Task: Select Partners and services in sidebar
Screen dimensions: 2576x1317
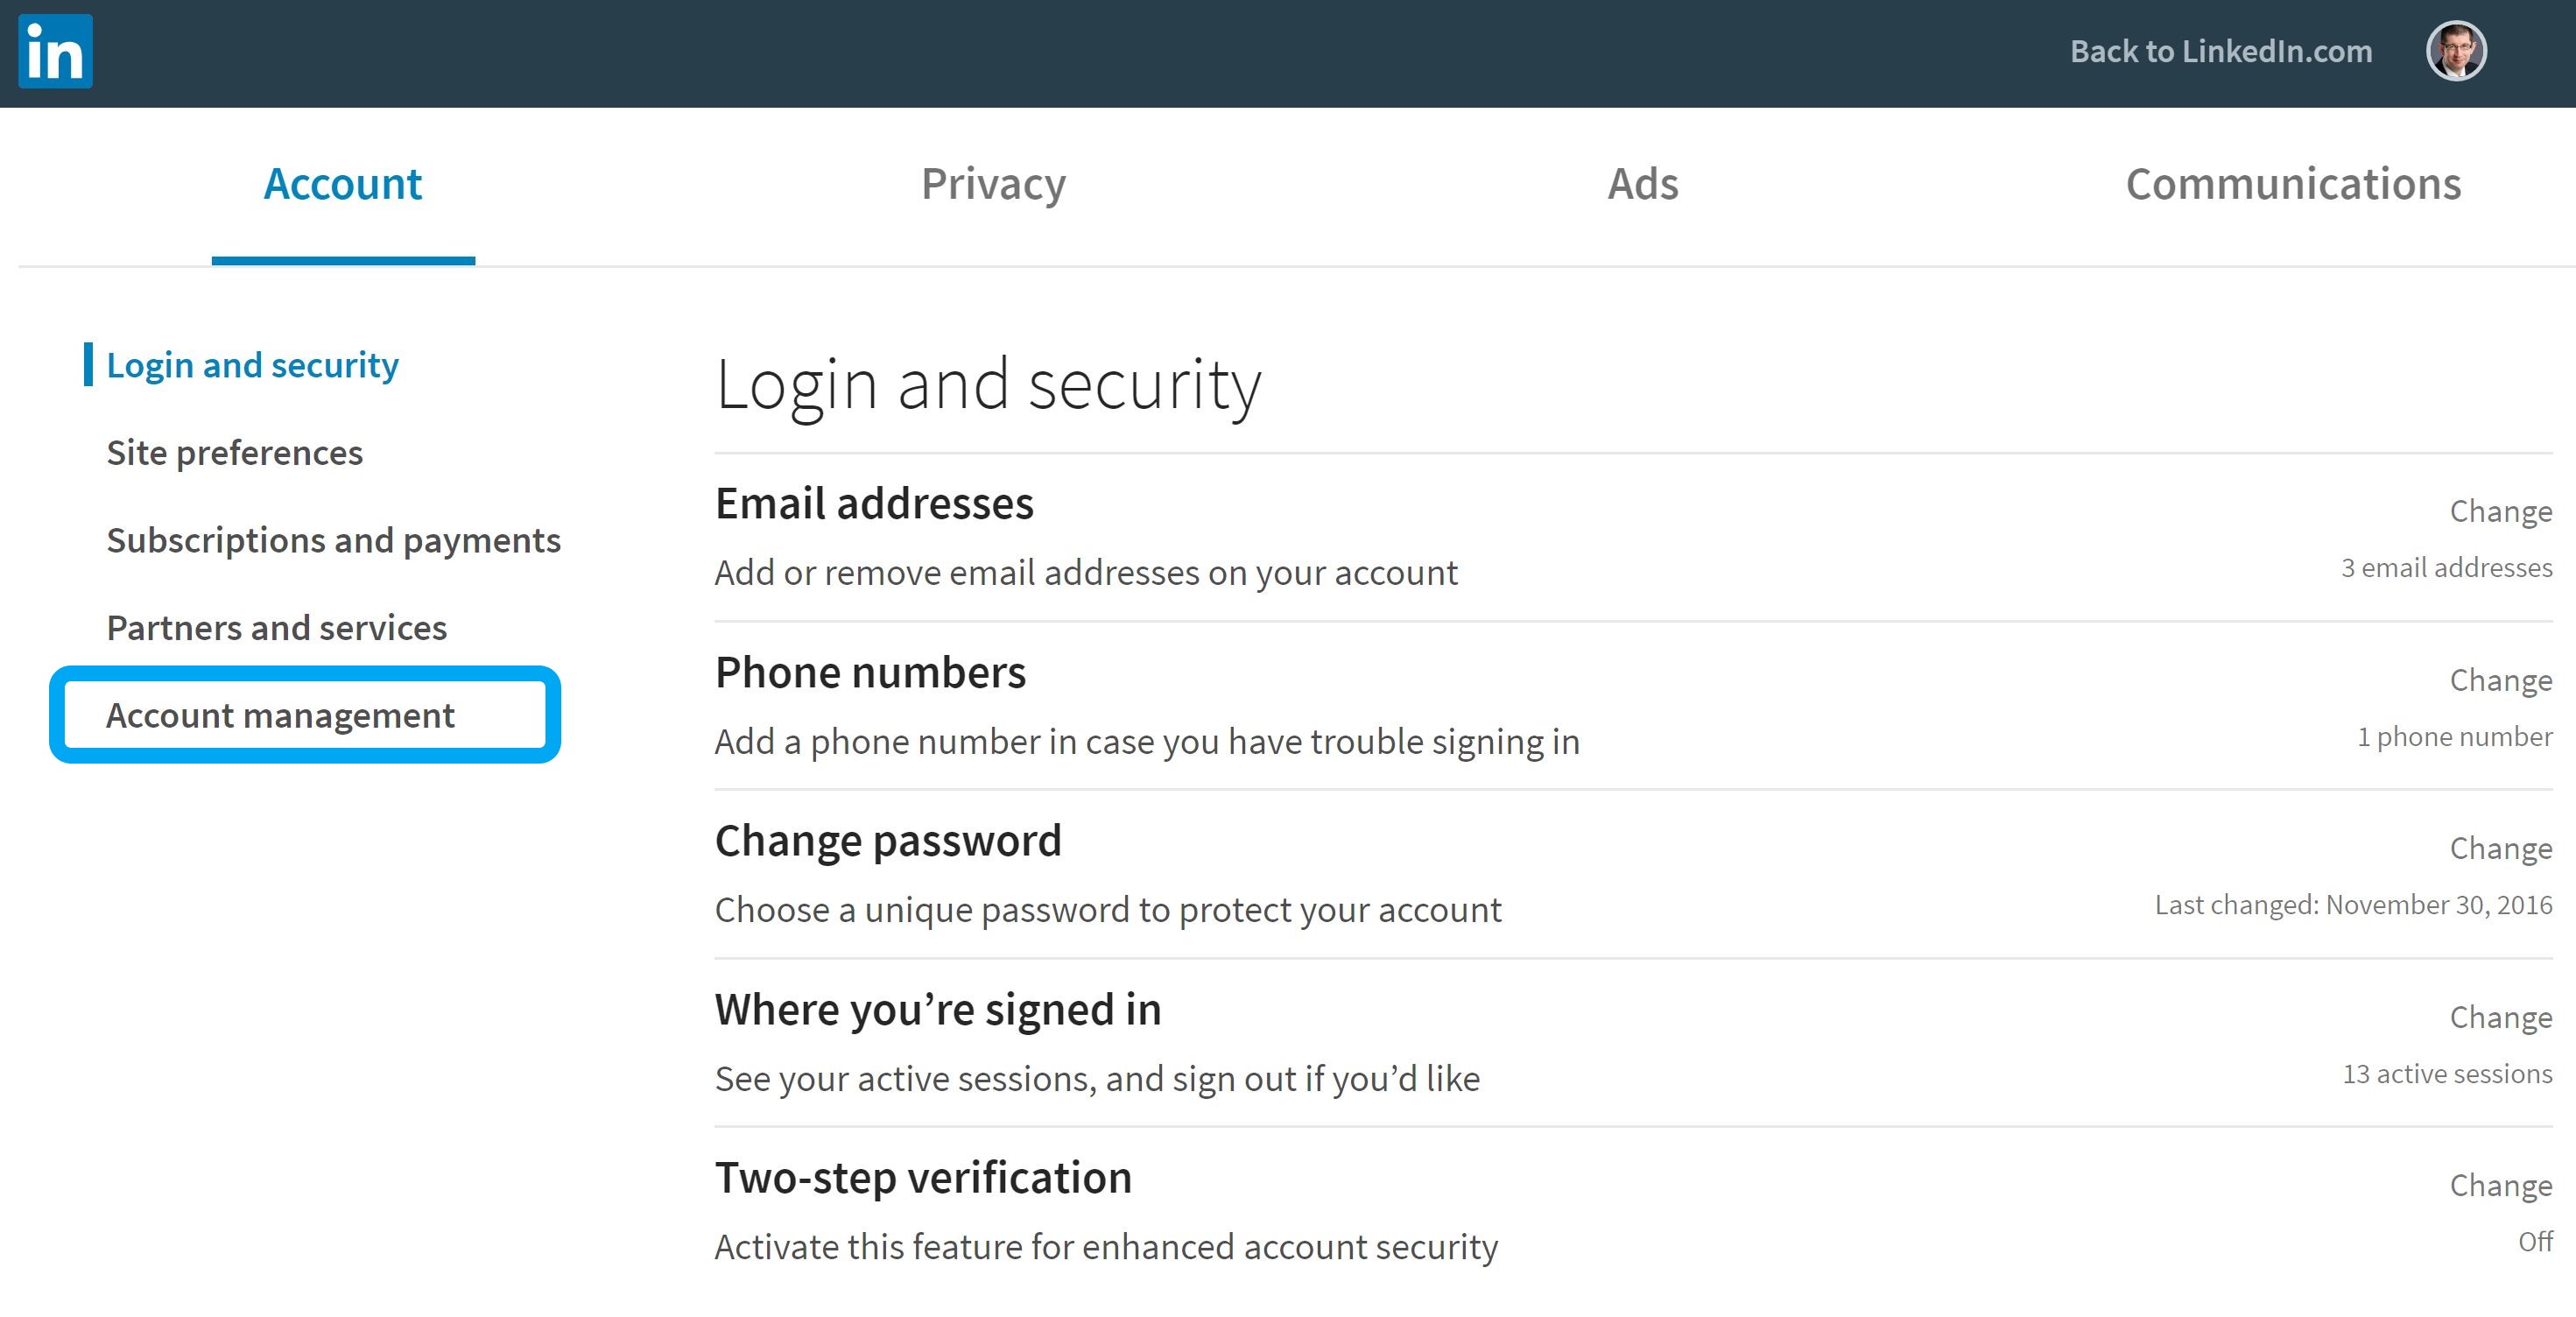Action: coord(276,628)
